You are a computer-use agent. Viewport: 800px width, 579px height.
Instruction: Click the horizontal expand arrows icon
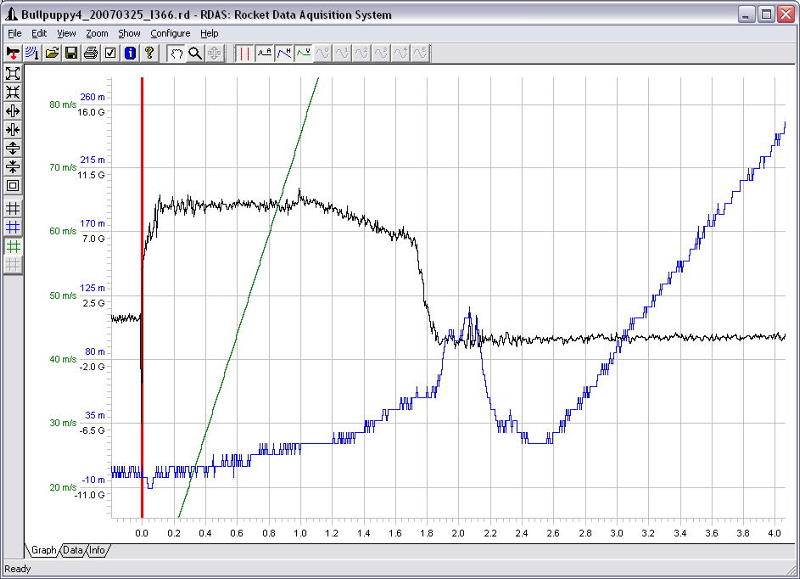(x=13, y=110)
